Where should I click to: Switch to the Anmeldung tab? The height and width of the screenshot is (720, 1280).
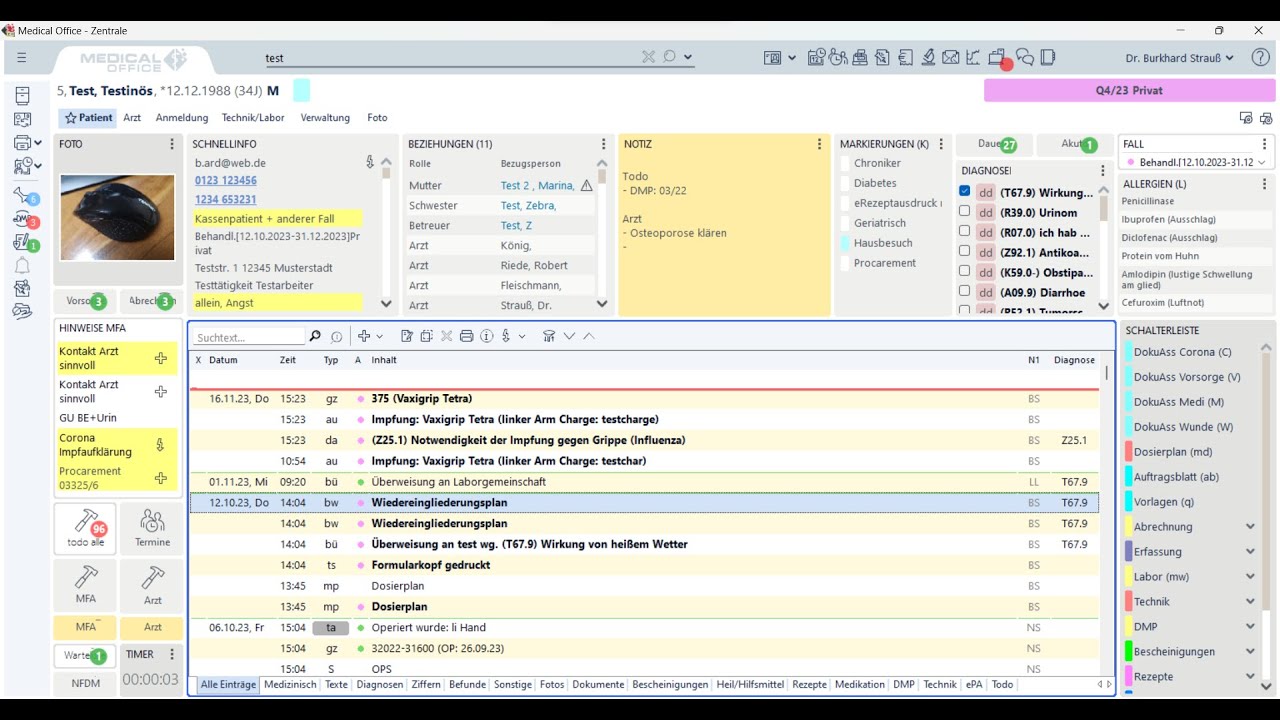(x=182, y=118)
